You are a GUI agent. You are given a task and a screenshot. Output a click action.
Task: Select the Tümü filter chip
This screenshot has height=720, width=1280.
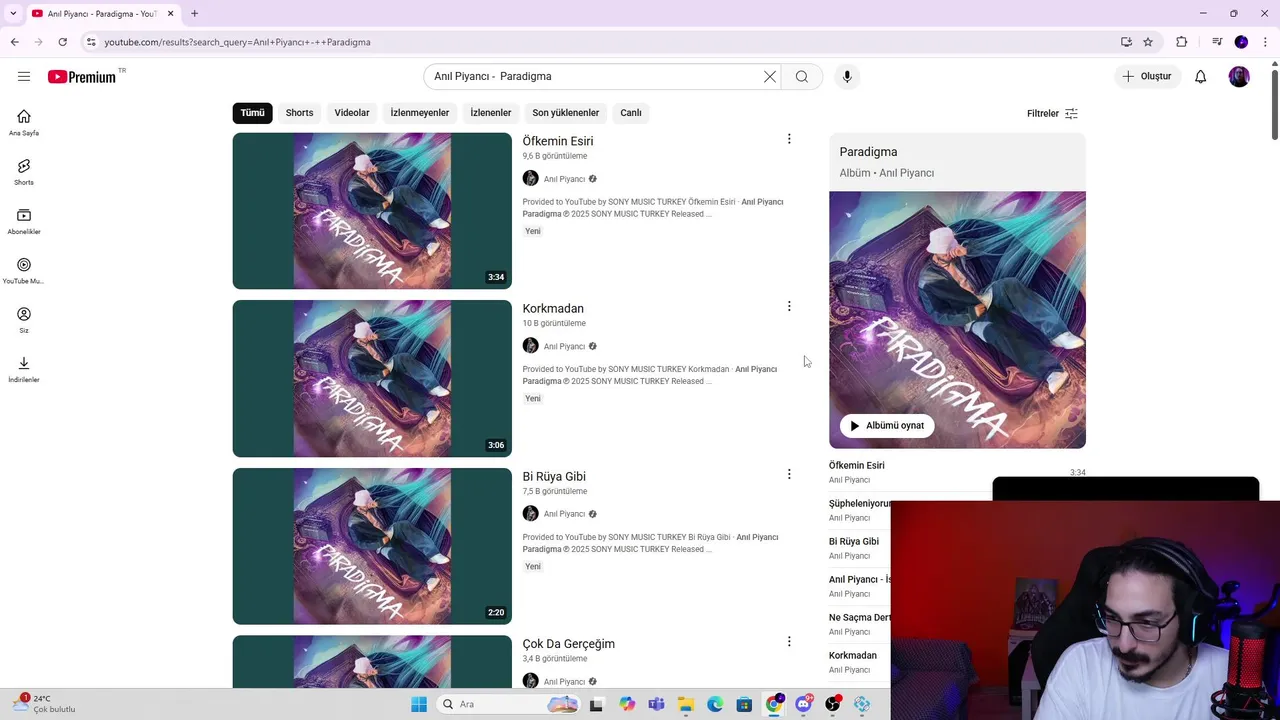(253, 113)
